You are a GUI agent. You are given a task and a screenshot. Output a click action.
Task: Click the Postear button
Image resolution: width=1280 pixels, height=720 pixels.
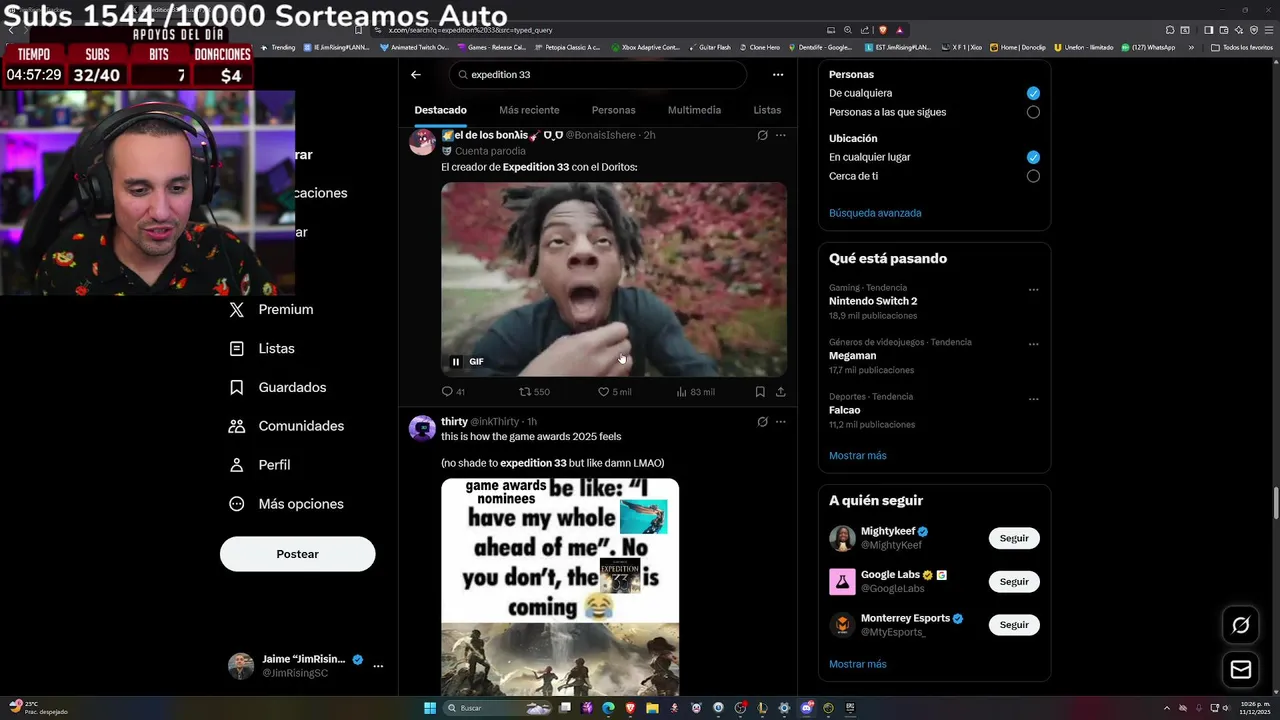click(298, 554)
